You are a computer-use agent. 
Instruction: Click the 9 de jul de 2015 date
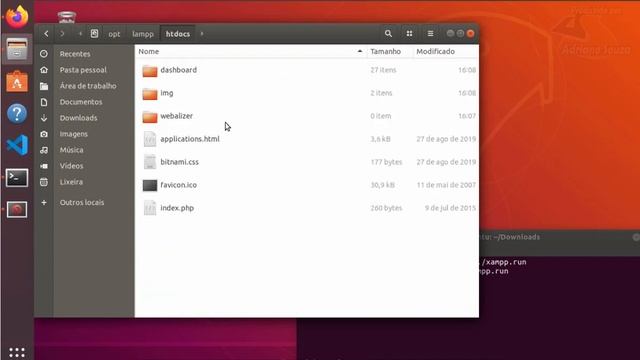point(450,208)
